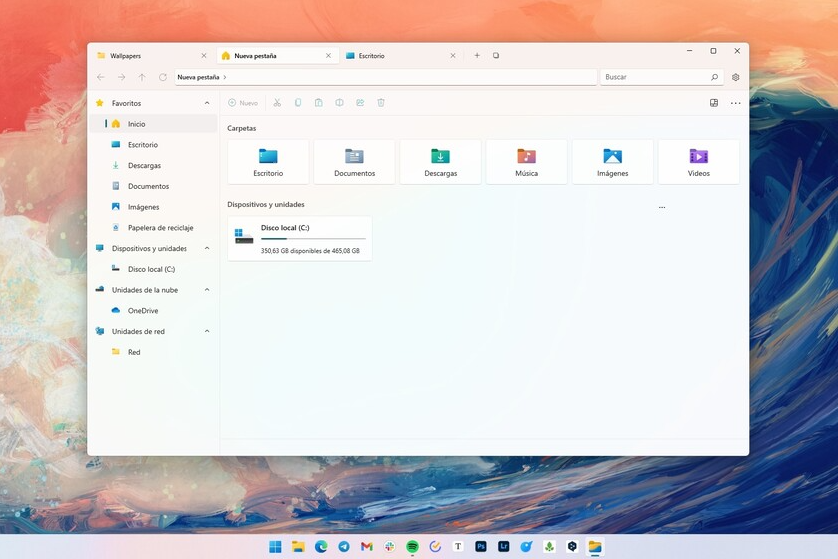Click the rename icon in toolbar

[x=339, y=103]
